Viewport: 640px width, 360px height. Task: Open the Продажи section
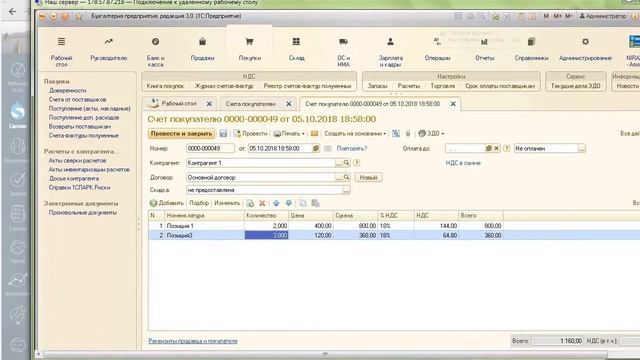click(202, 49)
